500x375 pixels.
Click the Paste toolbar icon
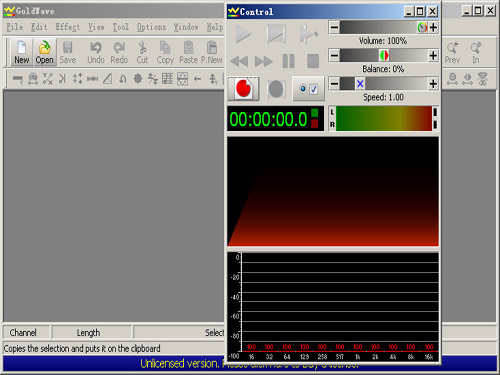[189, 52]
